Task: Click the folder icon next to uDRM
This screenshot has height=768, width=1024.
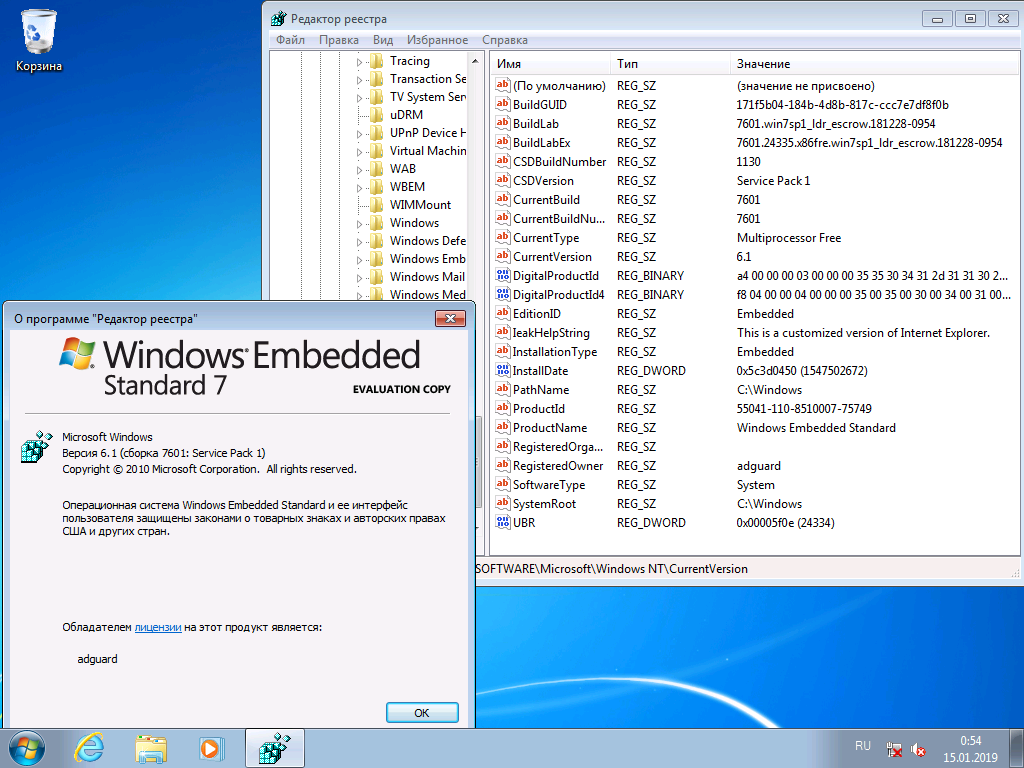Action: [x=376, y=115]
